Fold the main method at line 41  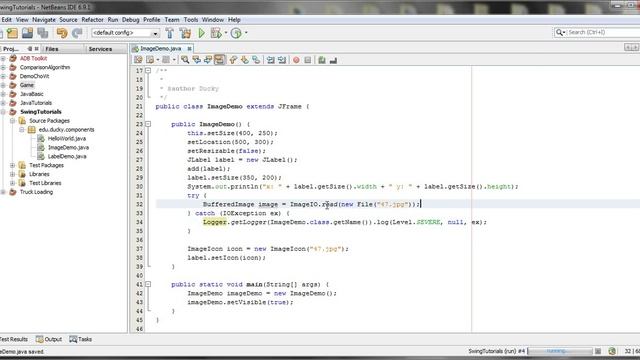click(148, 284)
